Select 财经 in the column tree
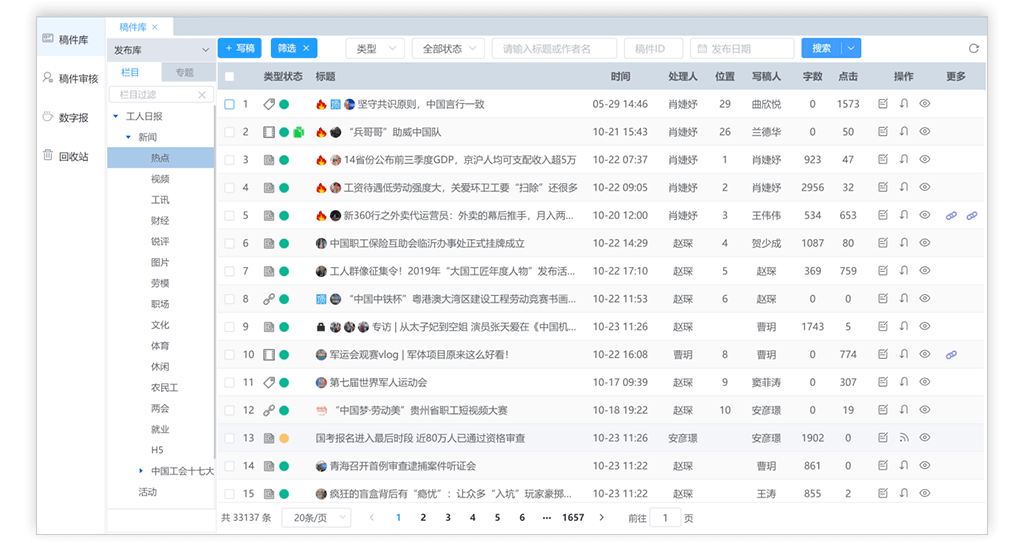Viewport: 1024px width, 543px height. (161, 220)
